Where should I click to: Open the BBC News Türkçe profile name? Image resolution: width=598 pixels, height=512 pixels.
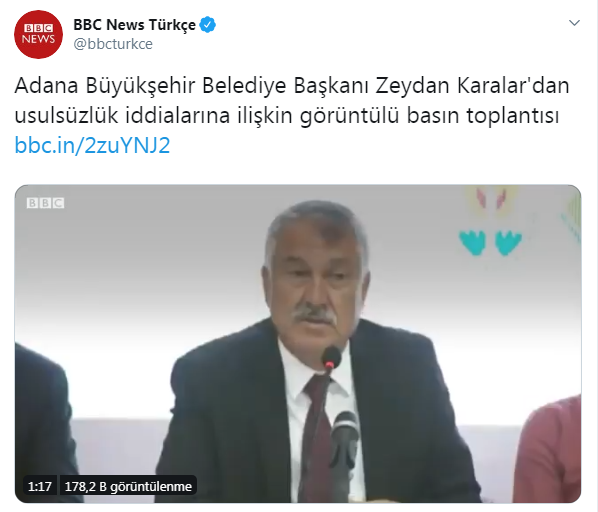[134, 25]
